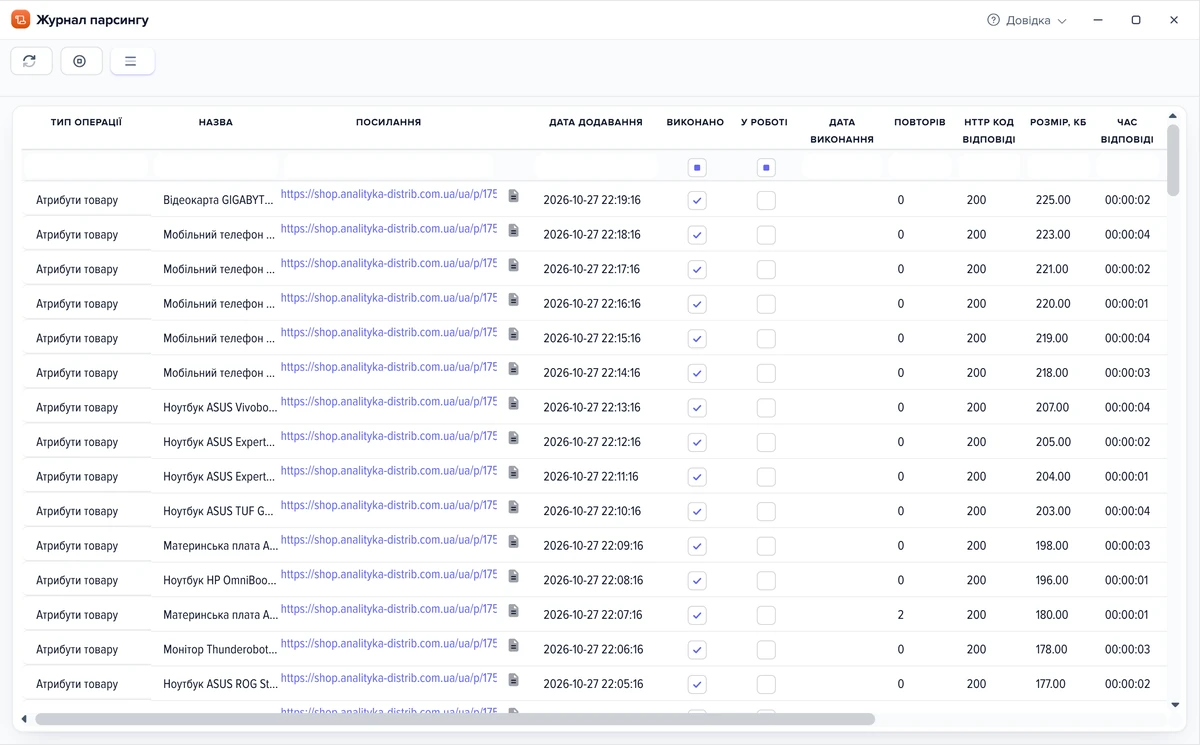Viewport: 1200px width, 745px height.
Task: Click the vertical scrollbar thumb of the table
Action: [x=1173, y=161]
